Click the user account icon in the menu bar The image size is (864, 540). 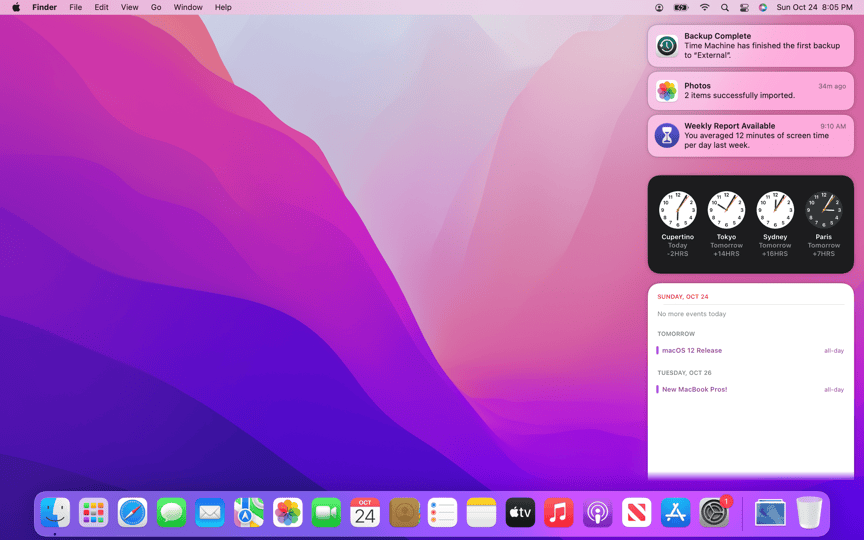[659, 7]
